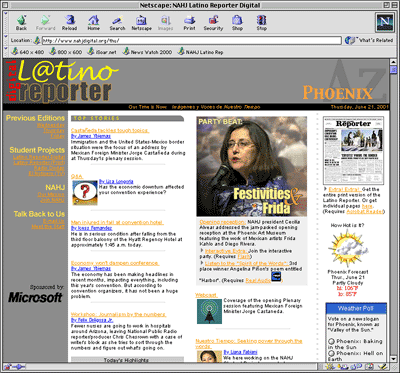Image resolution: width=400 pixels, height=373 pixels.
Task: Select 'Phoenix: Baking in the Sun' option
Action: (x=331, y=341)
